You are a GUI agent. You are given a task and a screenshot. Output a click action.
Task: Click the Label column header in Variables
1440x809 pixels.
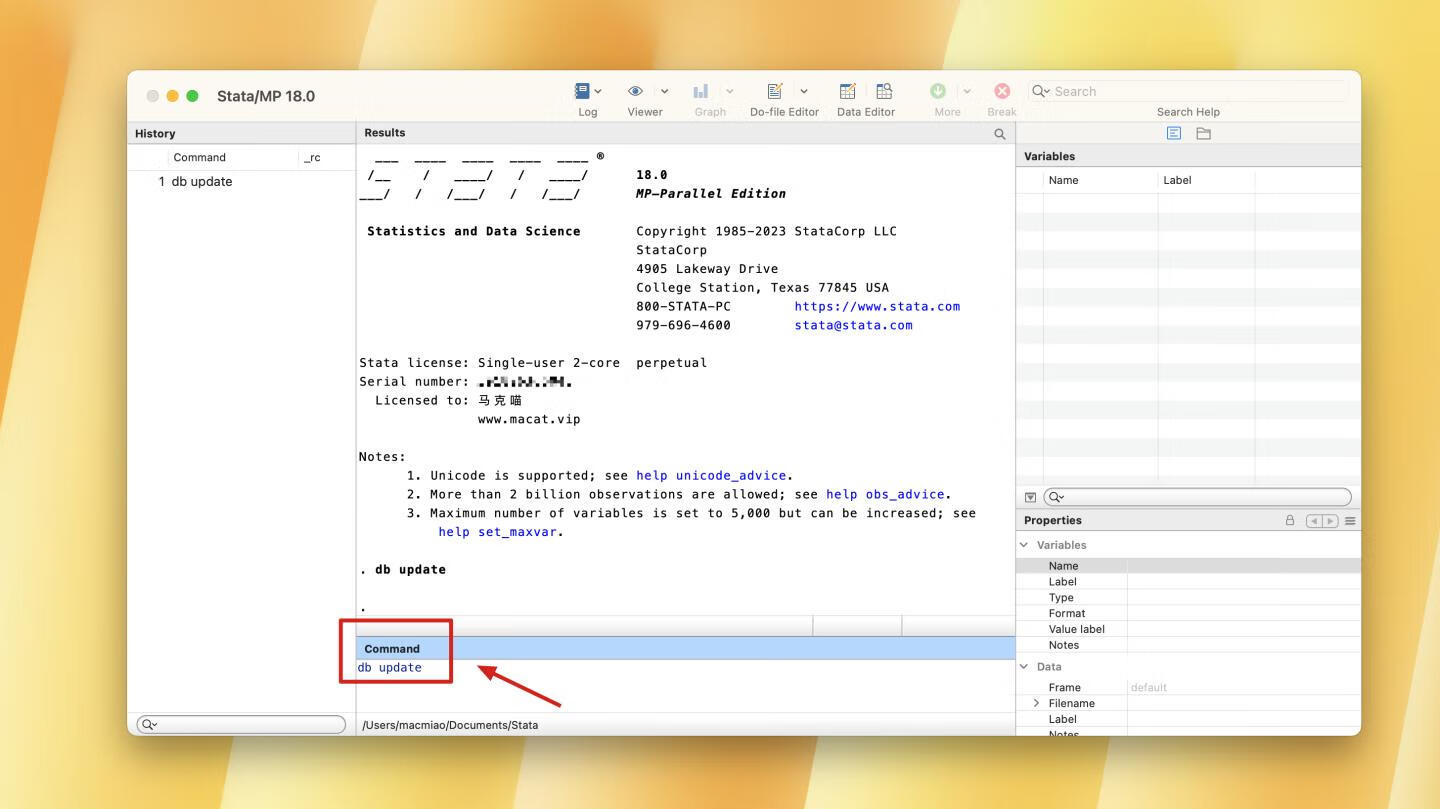pos(1177,180)
